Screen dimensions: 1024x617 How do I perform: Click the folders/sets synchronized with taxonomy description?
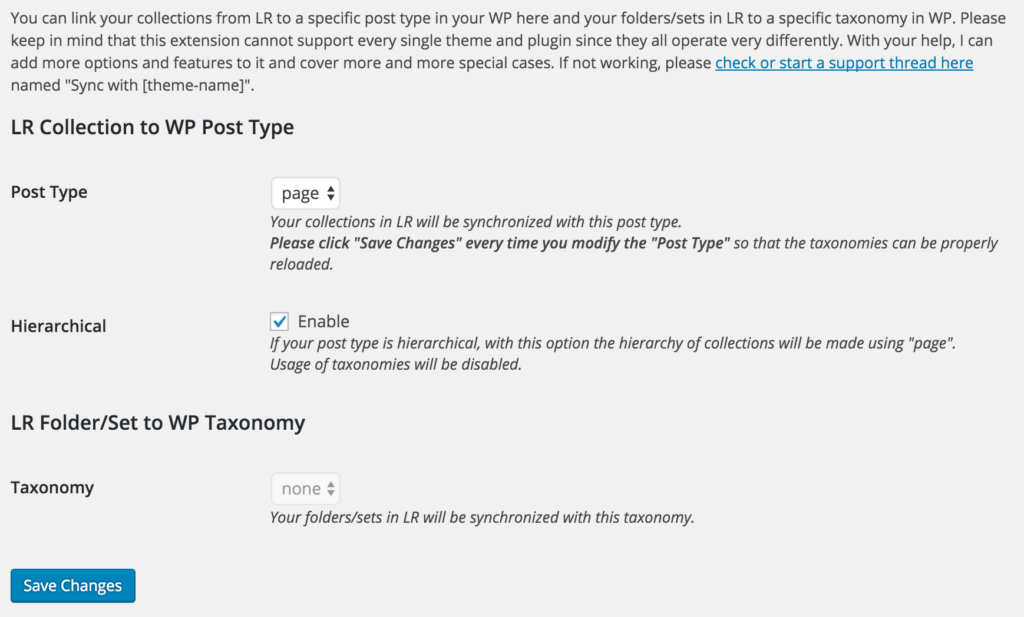[x=481, y=518]
